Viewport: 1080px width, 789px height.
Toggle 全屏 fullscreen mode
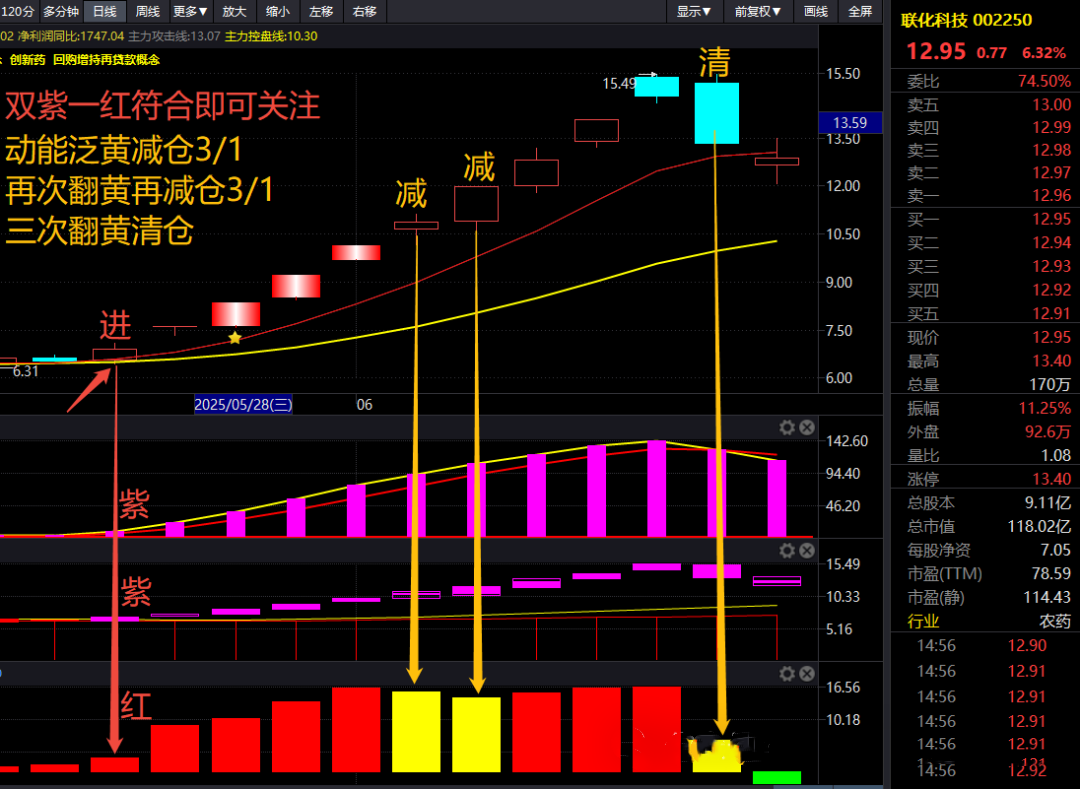(x=860, y=12)
